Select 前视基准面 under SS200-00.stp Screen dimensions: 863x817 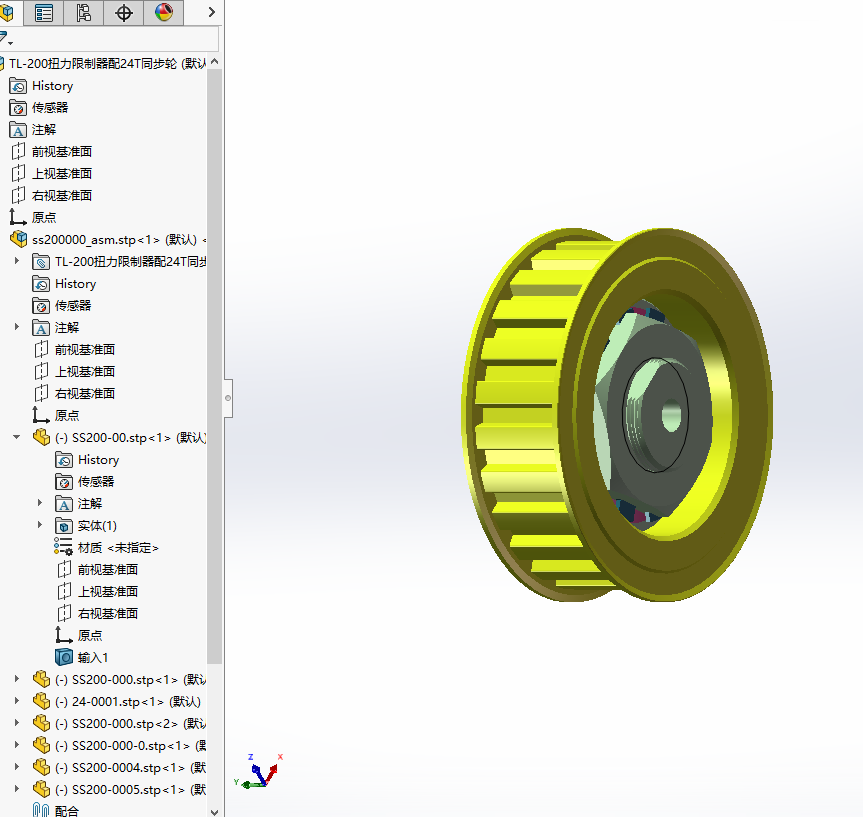coord(97,570)
